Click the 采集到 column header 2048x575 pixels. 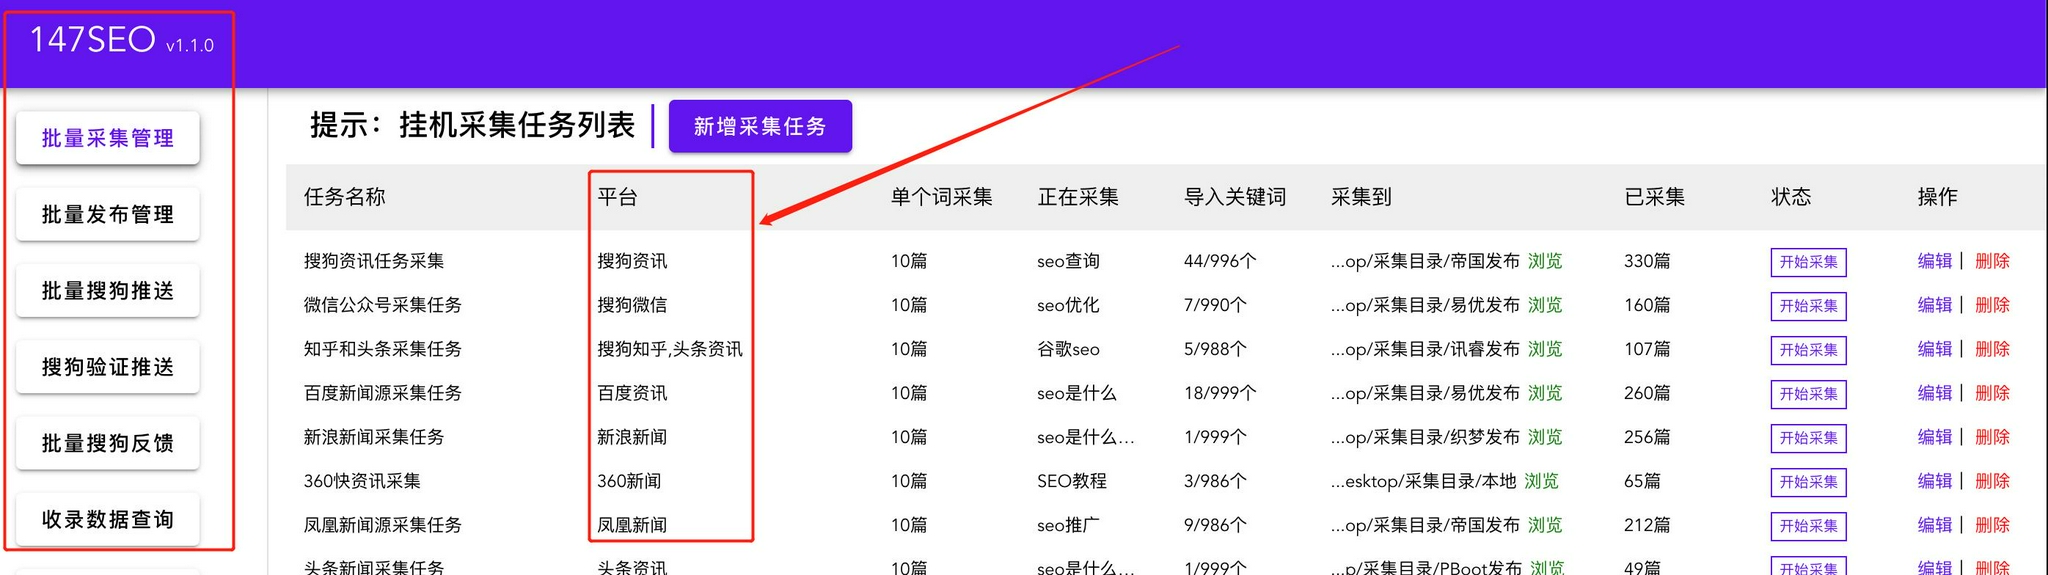coord(1361,197)
